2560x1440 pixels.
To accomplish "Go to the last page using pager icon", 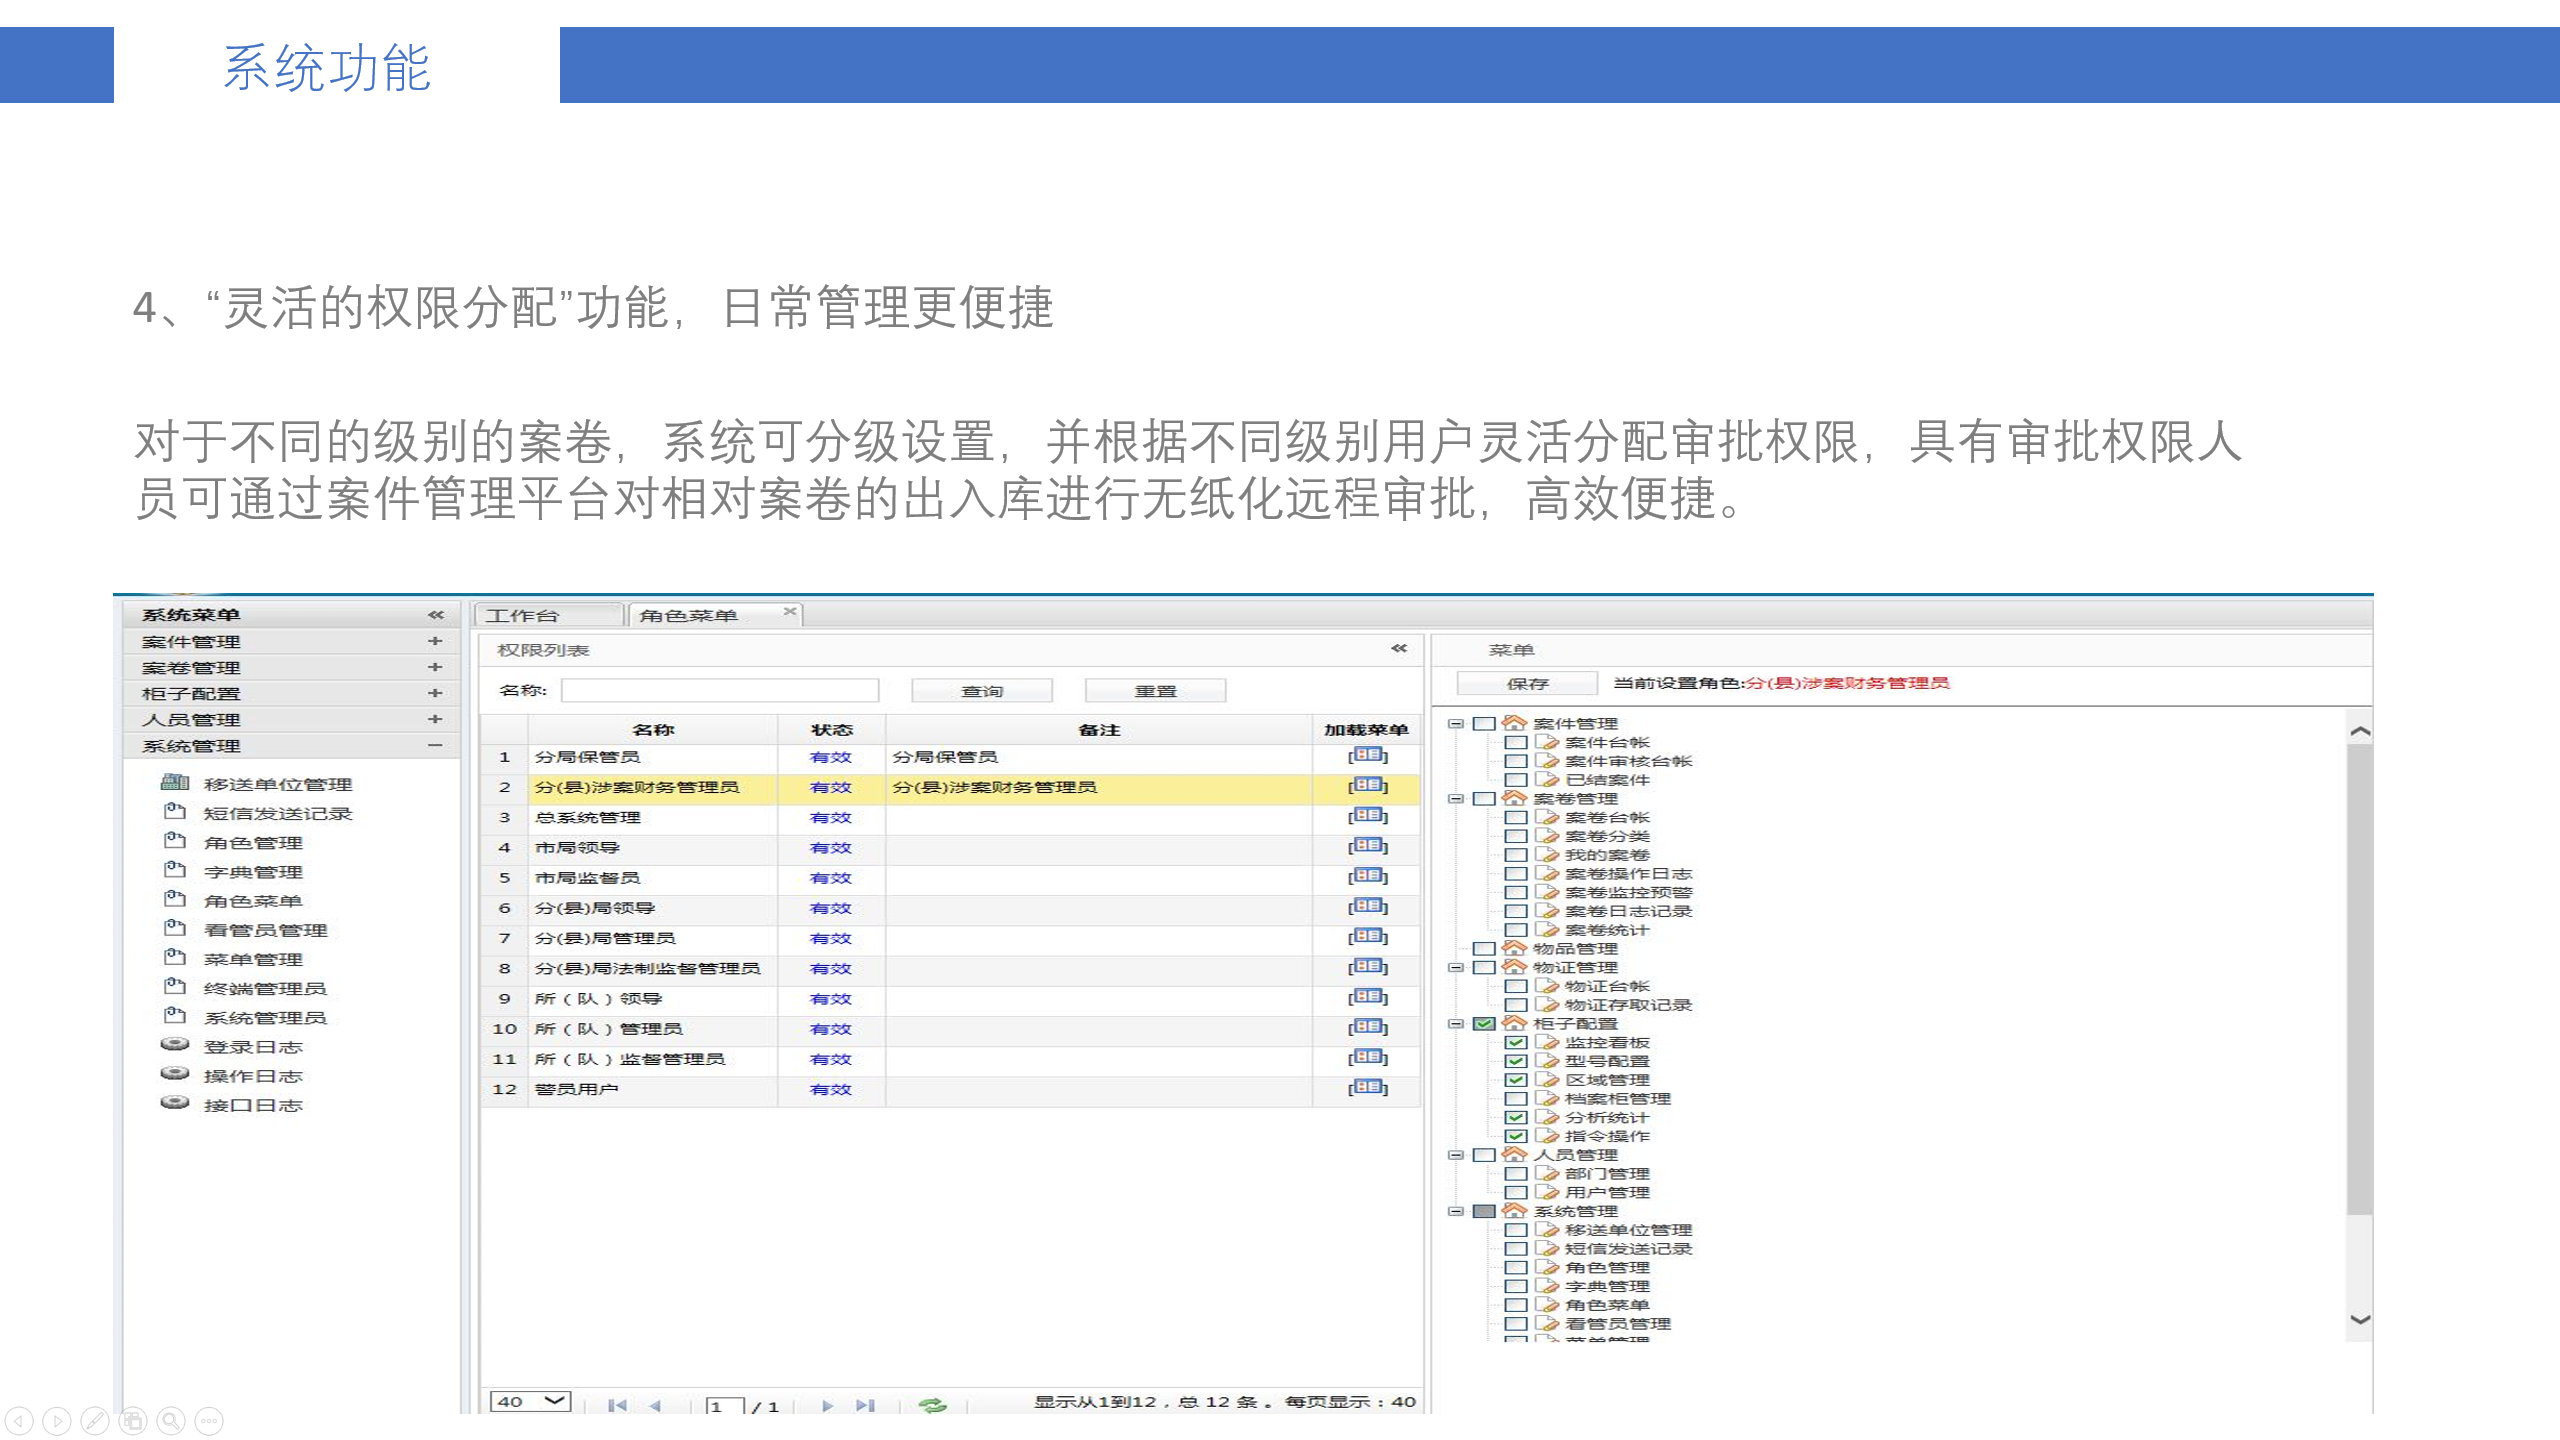I will [x=865, y=1405].
